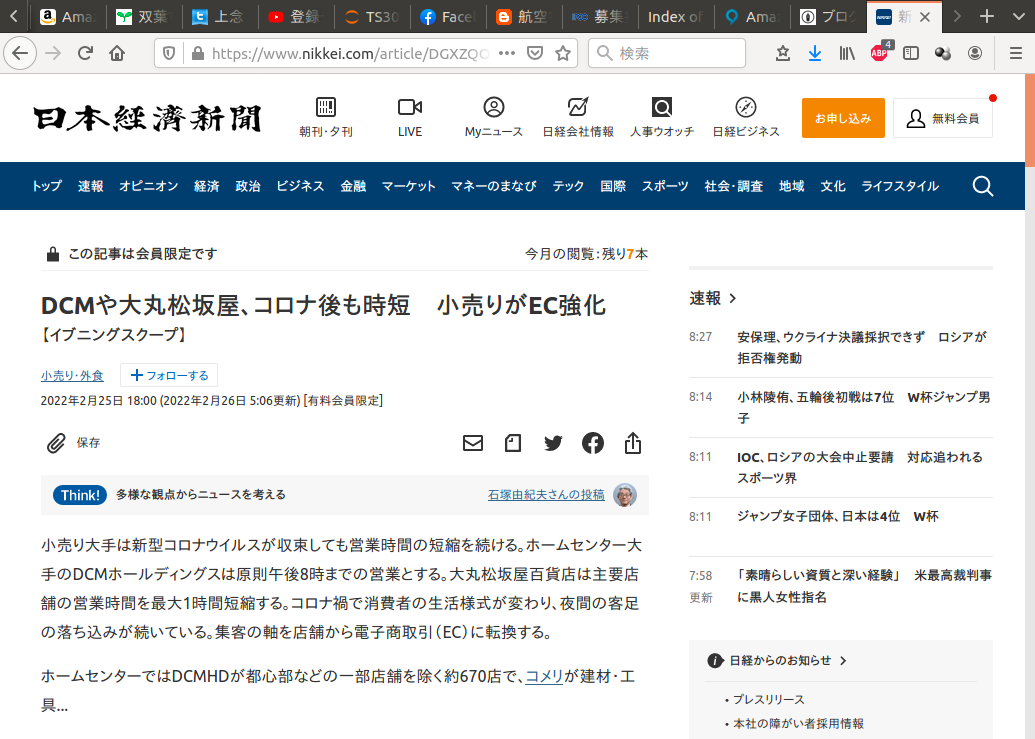This screenshot has width=1035, height=739.
Task: Open the list-all-tabs dropdown arrow
Action: click(1018, 16)
